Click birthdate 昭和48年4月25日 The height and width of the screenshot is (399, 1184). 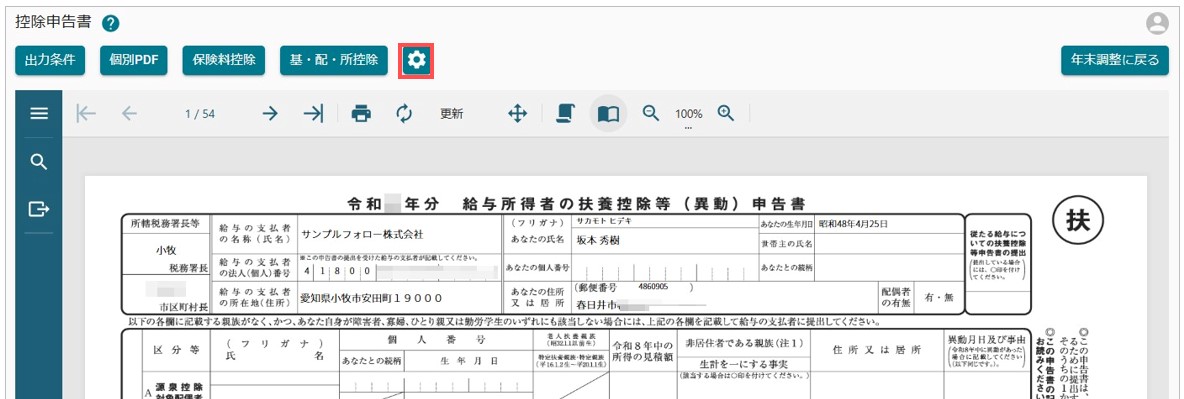pyautogui.click(x=853, y=224)
